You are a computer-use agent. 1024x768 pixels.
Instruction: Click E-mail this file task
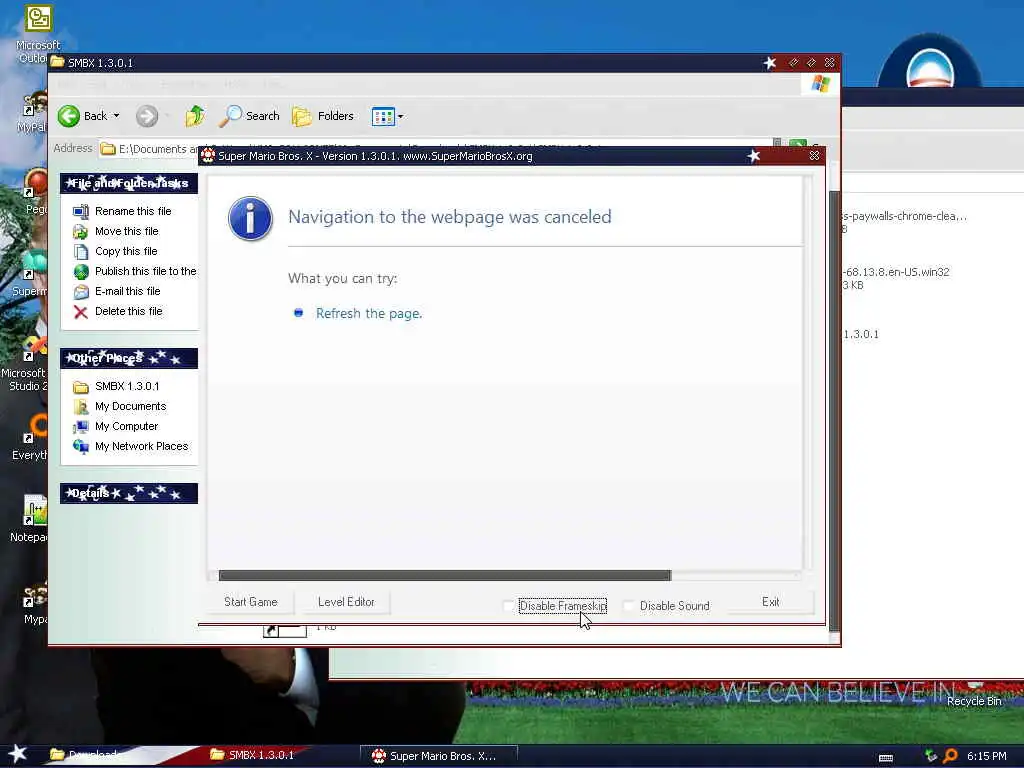127,291
